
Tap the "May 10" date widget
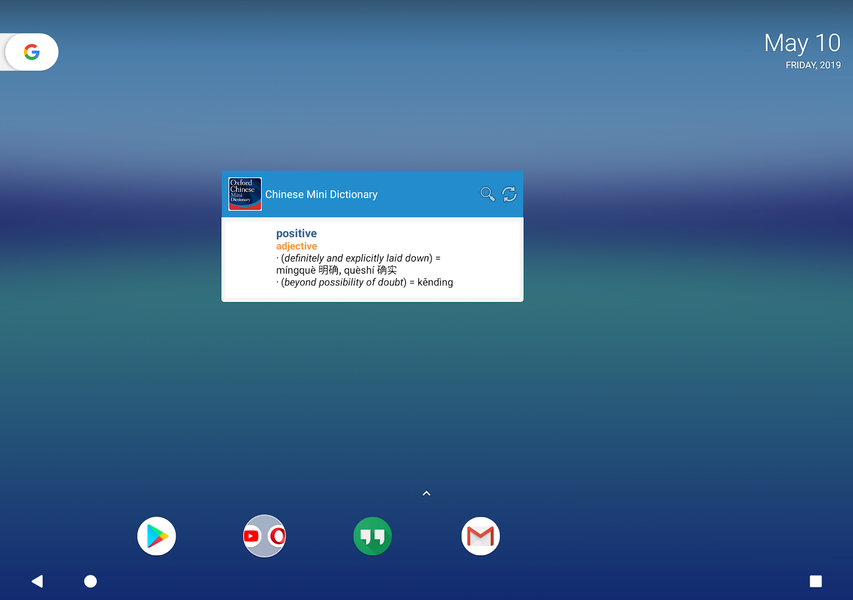802,43
